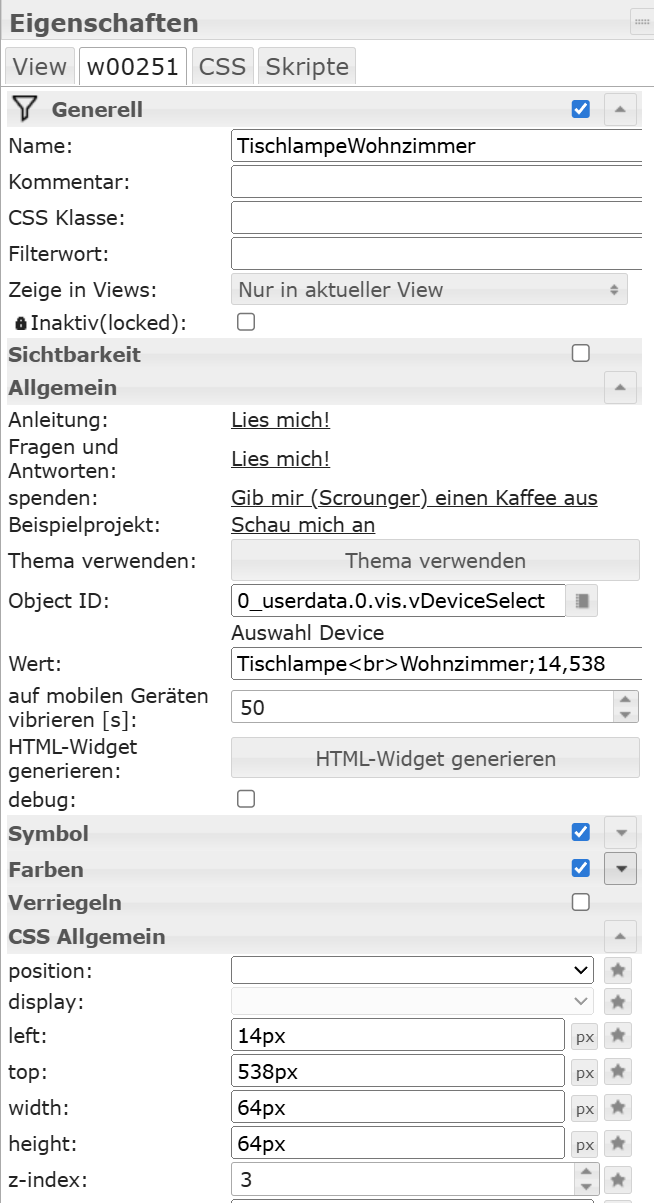Click the star icon next to z-index
654x1203 pixels.
click(619, 1179)
